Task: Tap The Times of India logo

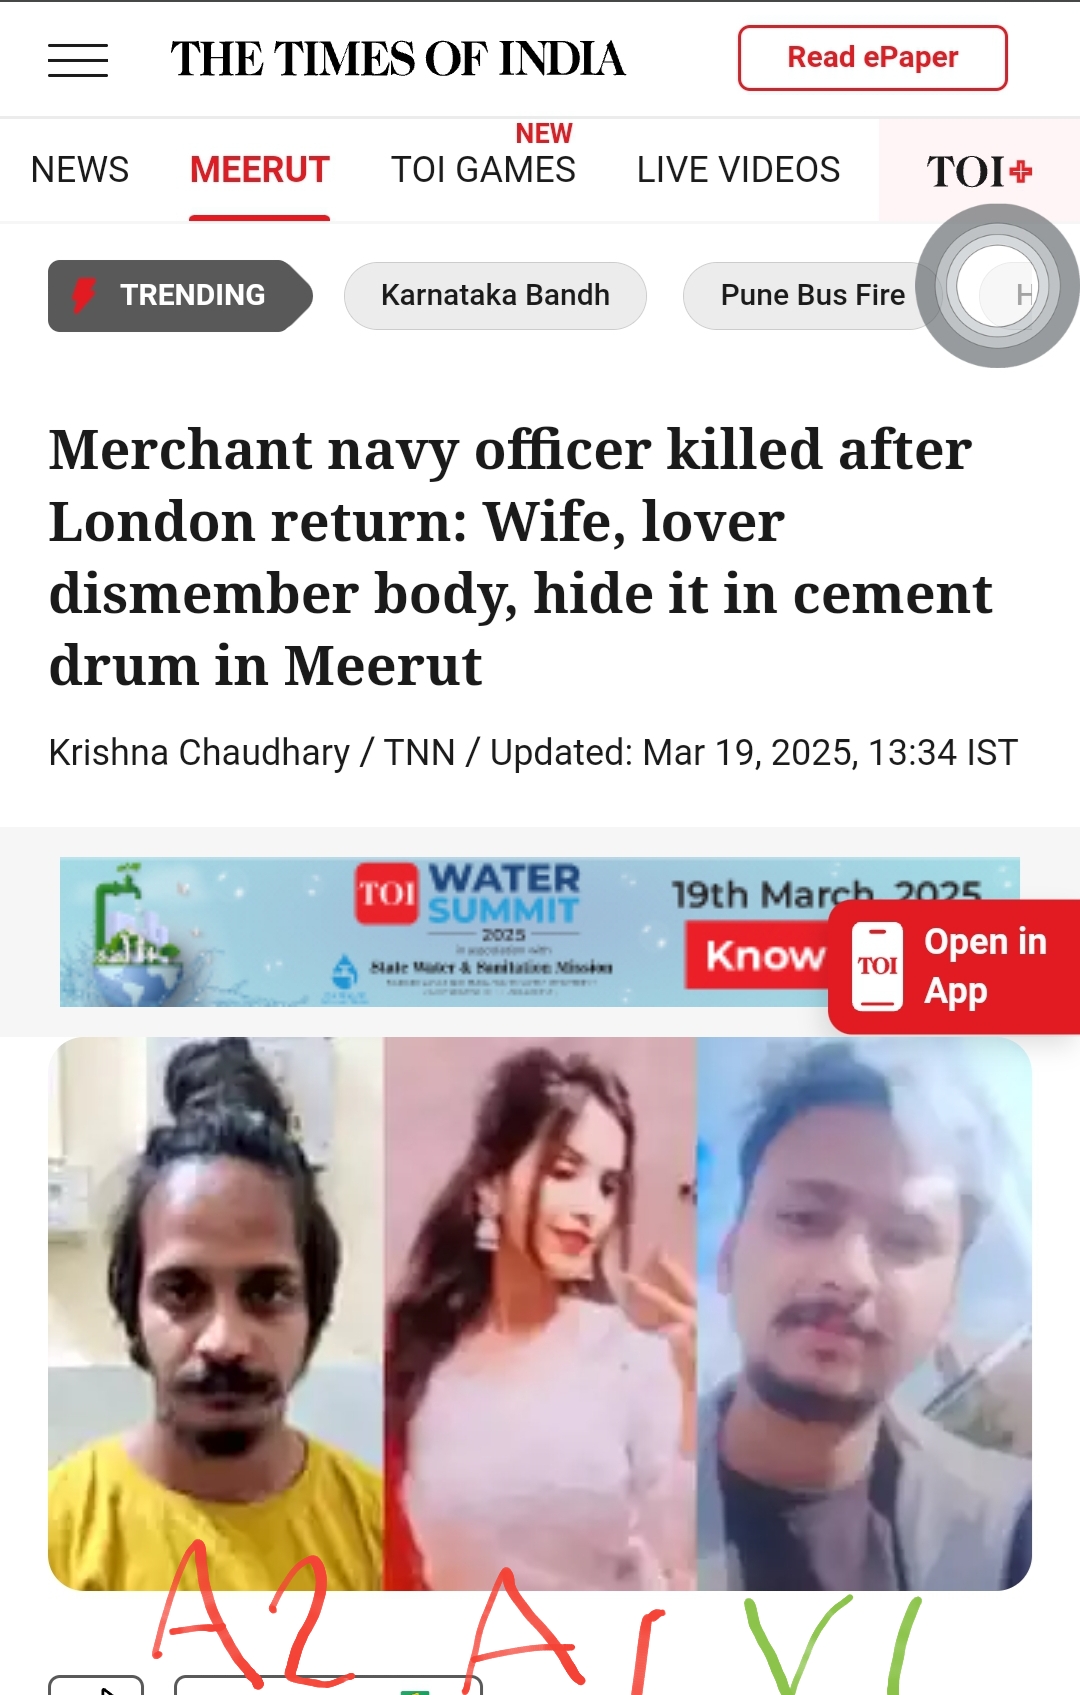Action: point(398,59)
